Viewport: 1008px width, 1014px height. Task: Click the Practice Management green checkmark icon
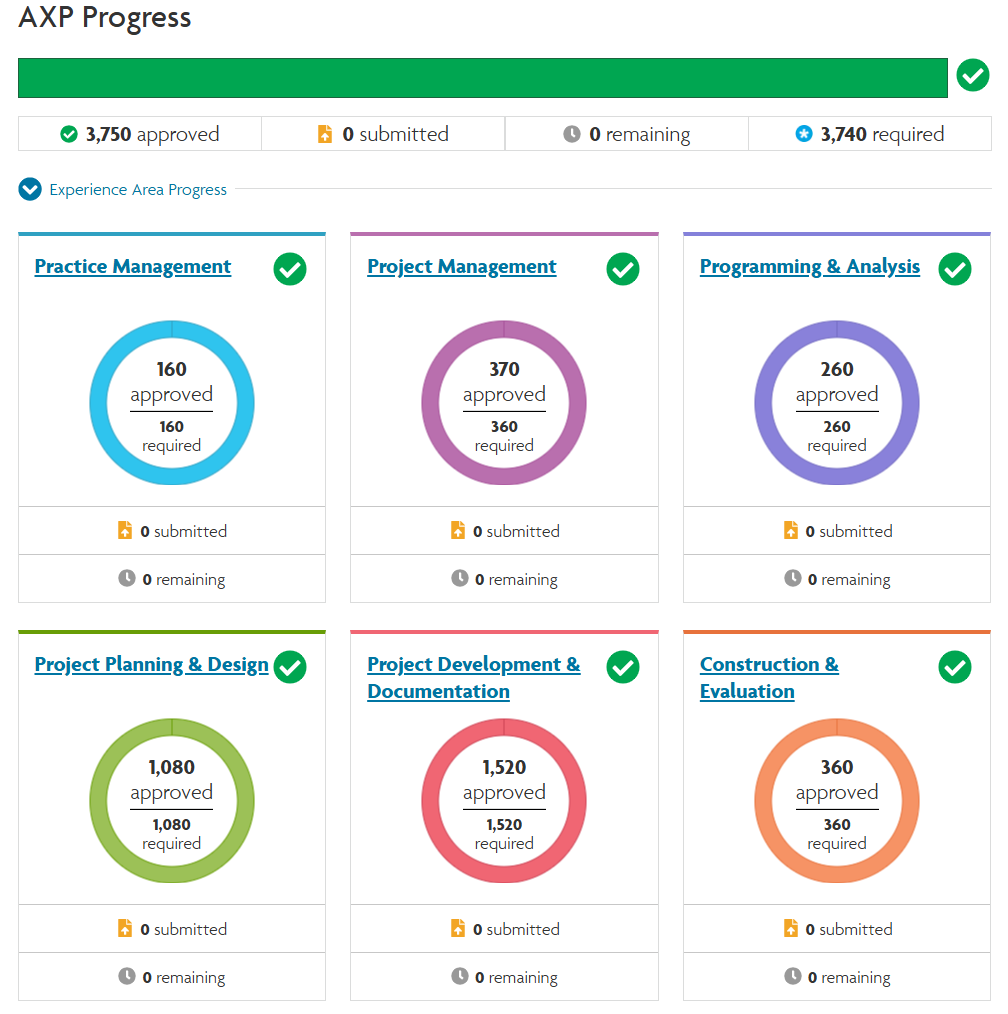pyautogui.click(x=290, y=269)
